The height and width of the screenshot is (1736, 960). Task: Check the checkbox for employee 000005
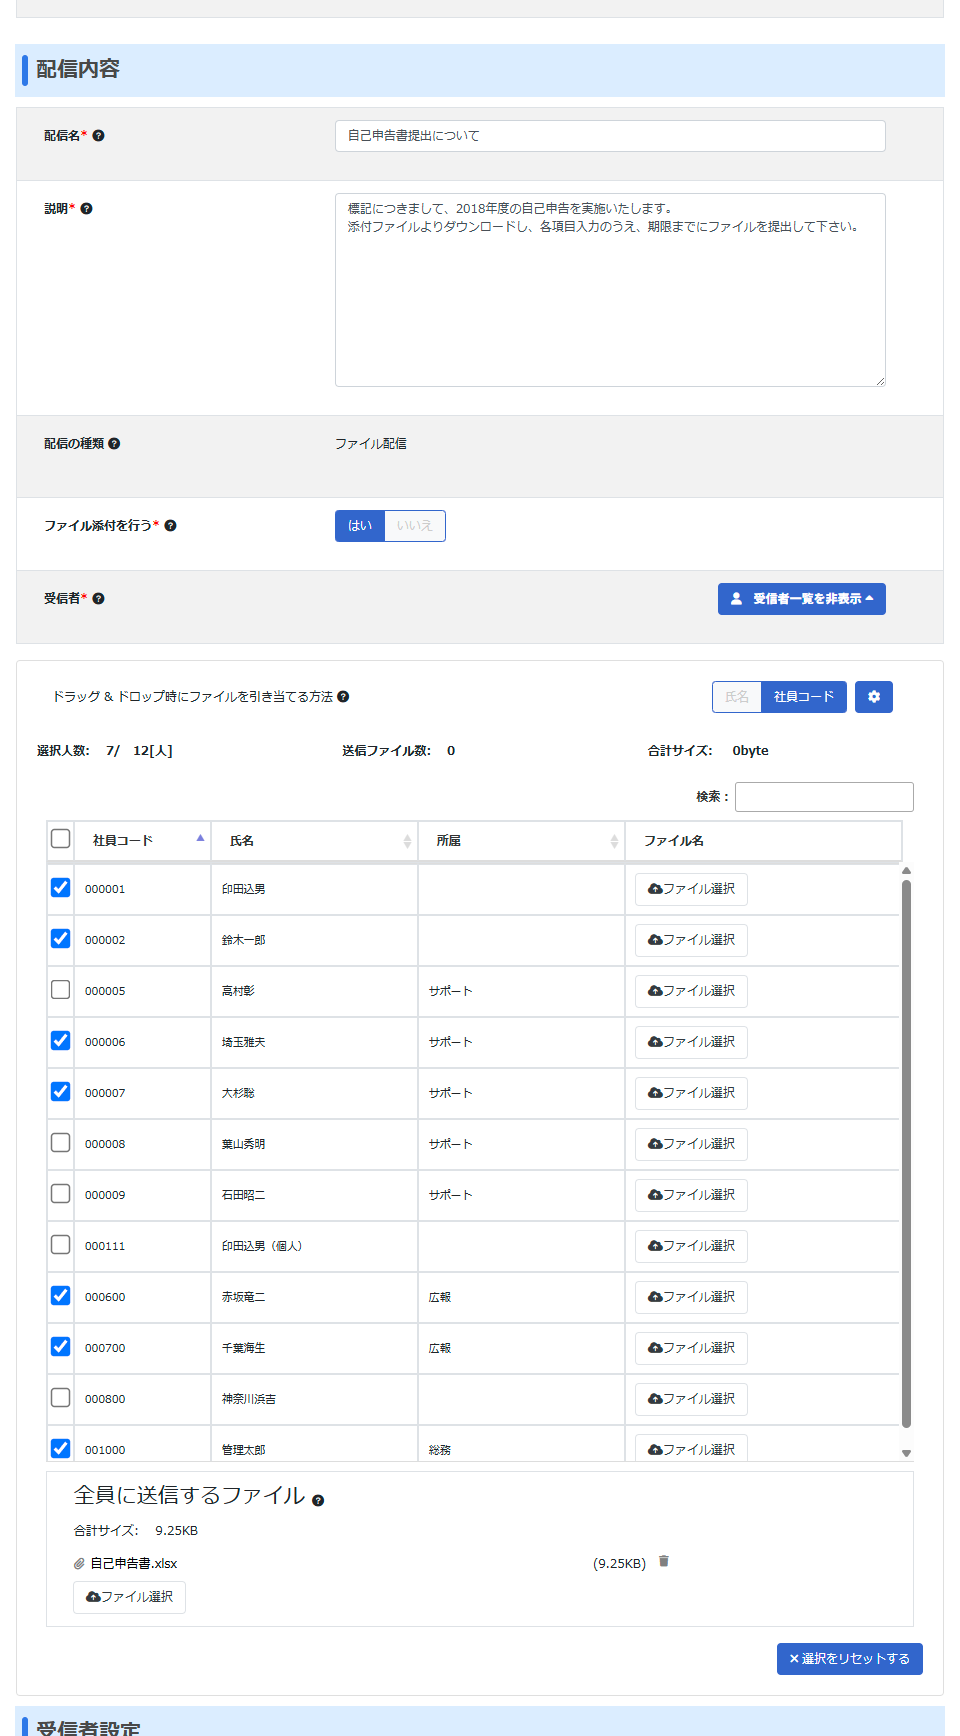pos(61,990)
